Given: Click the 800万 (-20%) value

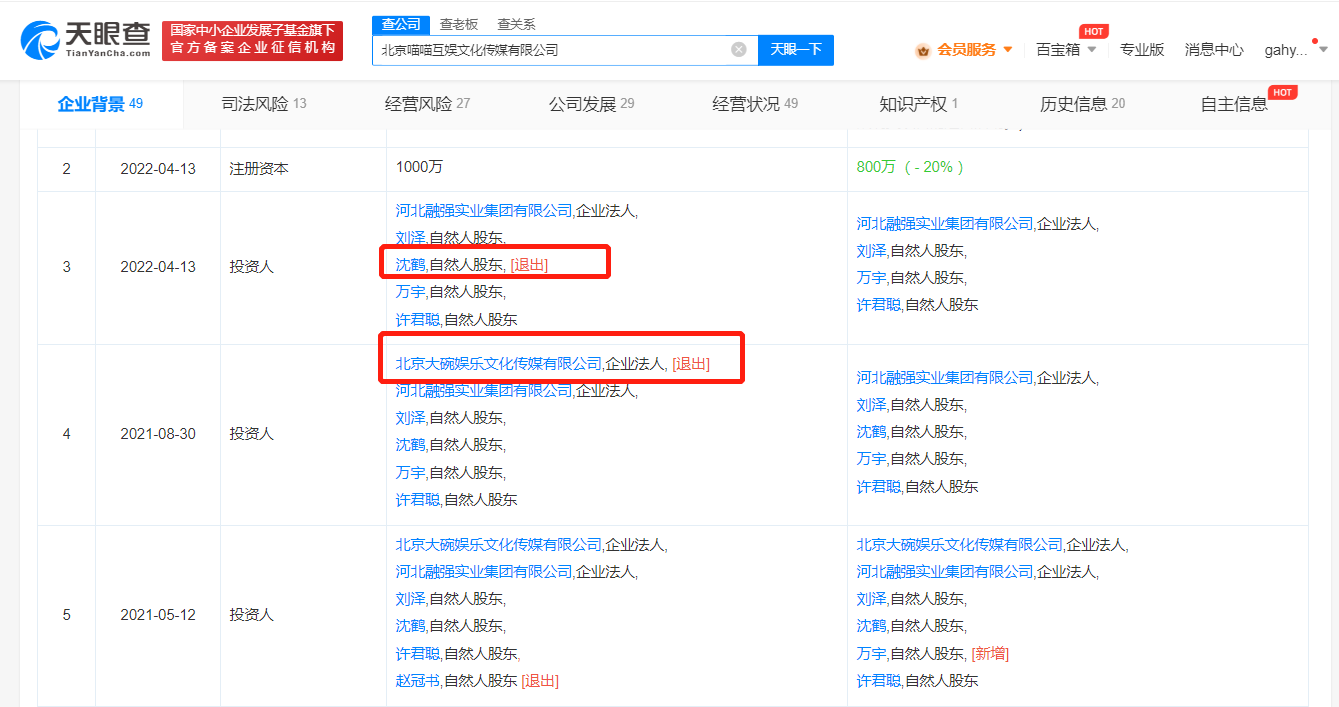Looking at the screenshot, I should [910, 167].
